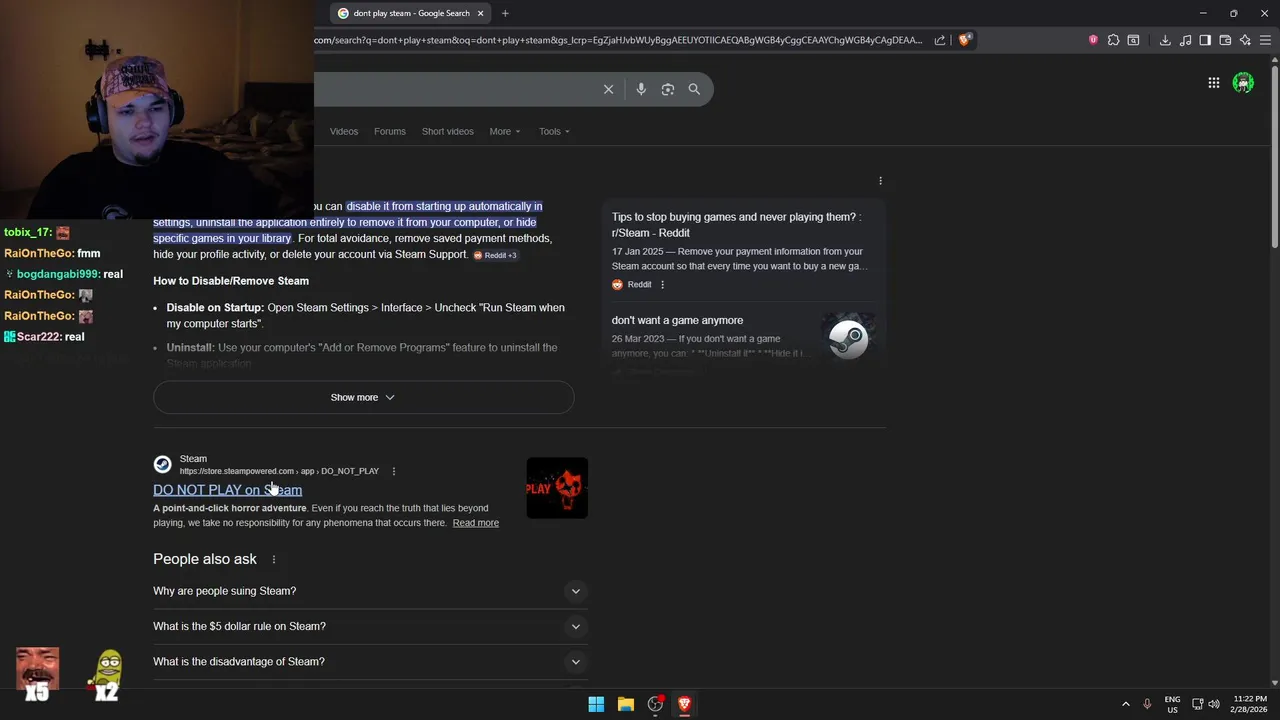Click the tab search toolbar icon
1280x720 pixels.
point(1133,40)
